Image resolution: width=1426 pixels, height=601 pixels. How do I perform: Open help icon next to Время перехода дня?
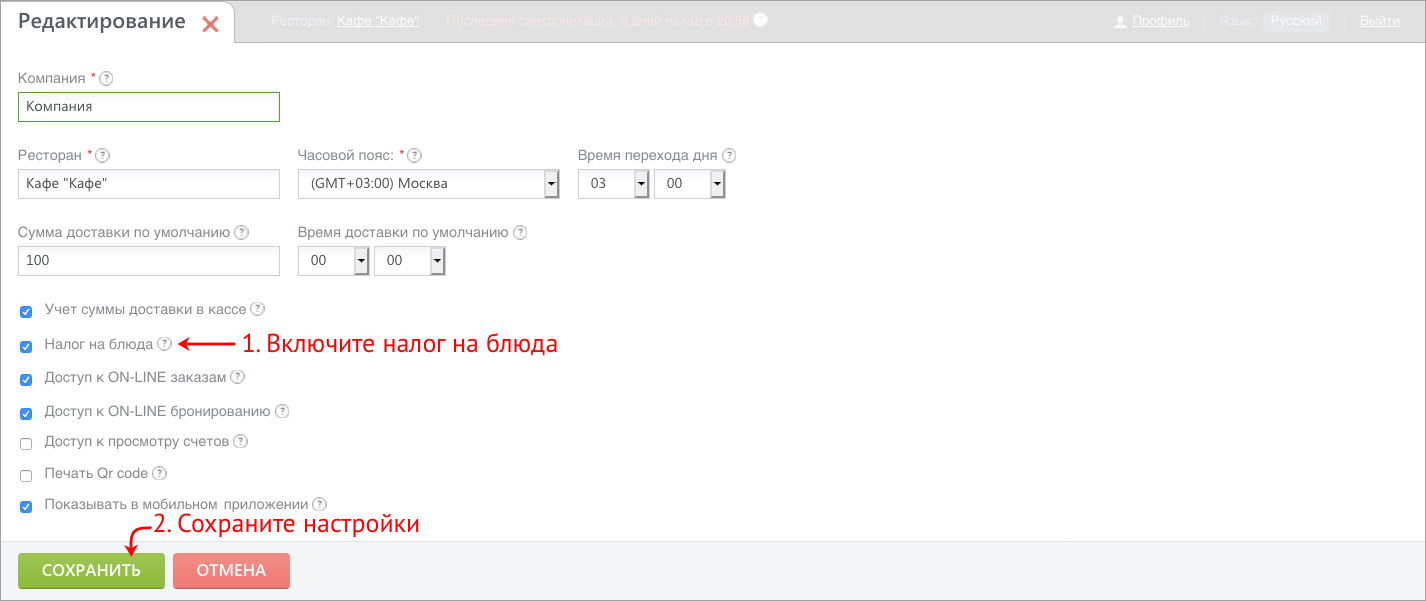point(729,155)
